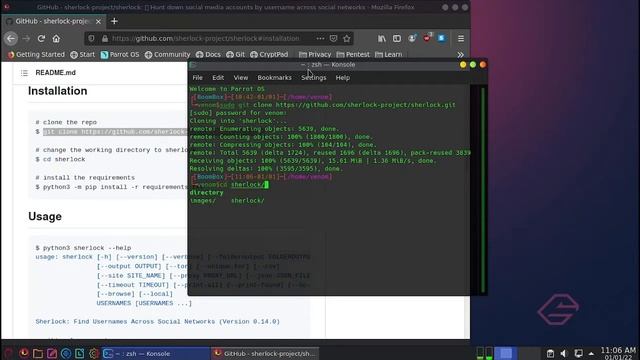
Task: Go back in Firefox history
Action: [11, 38]
